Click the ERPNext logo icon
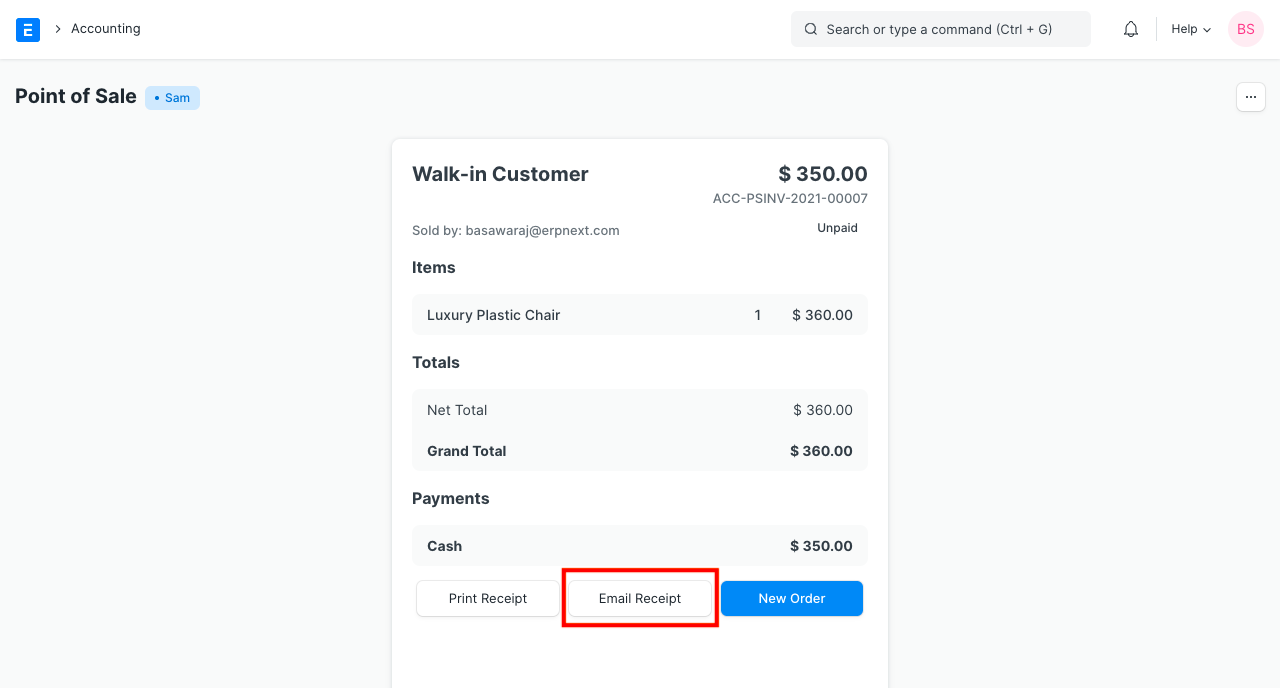 click(x=28, y=29)
